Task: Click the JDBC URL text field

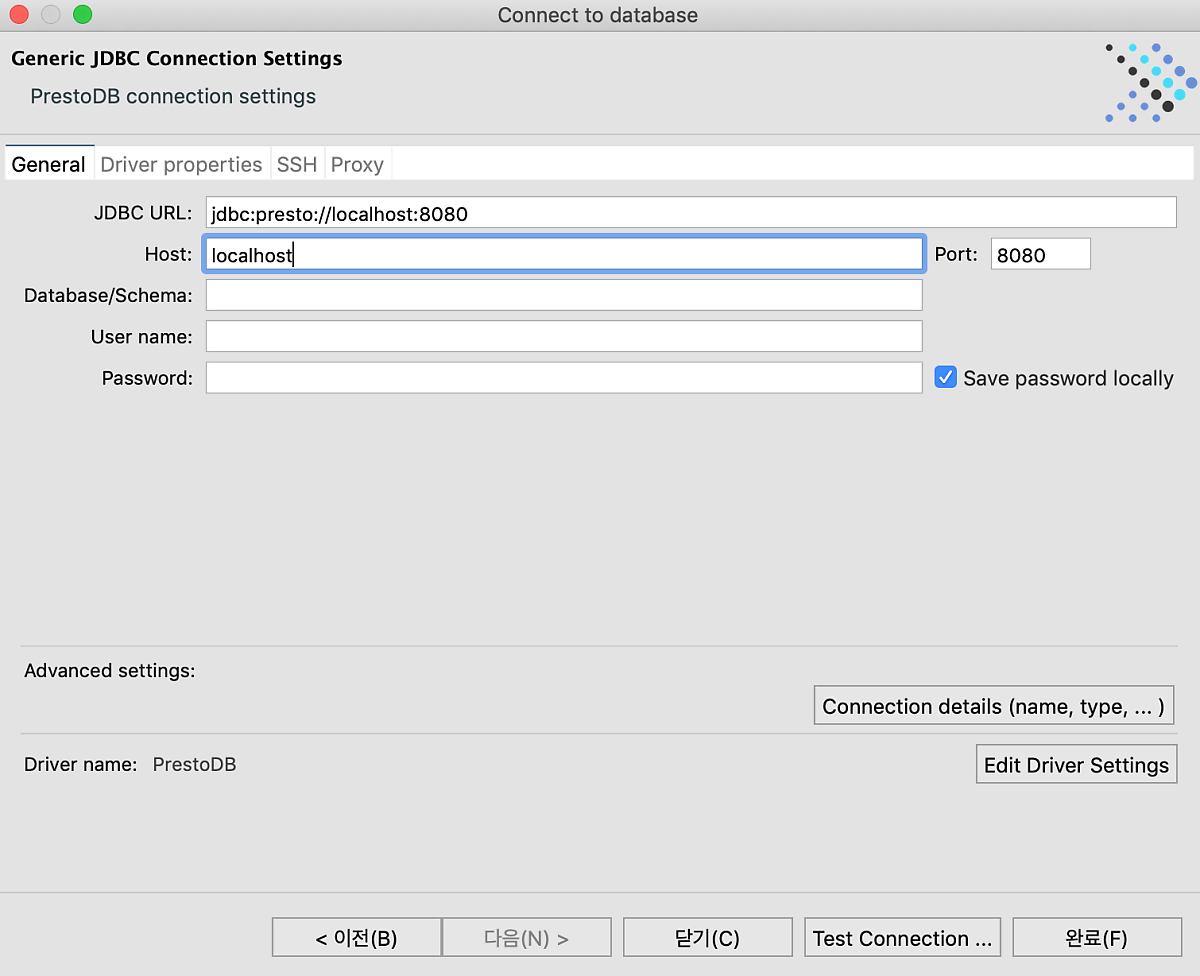Action: tap(690, 213)
